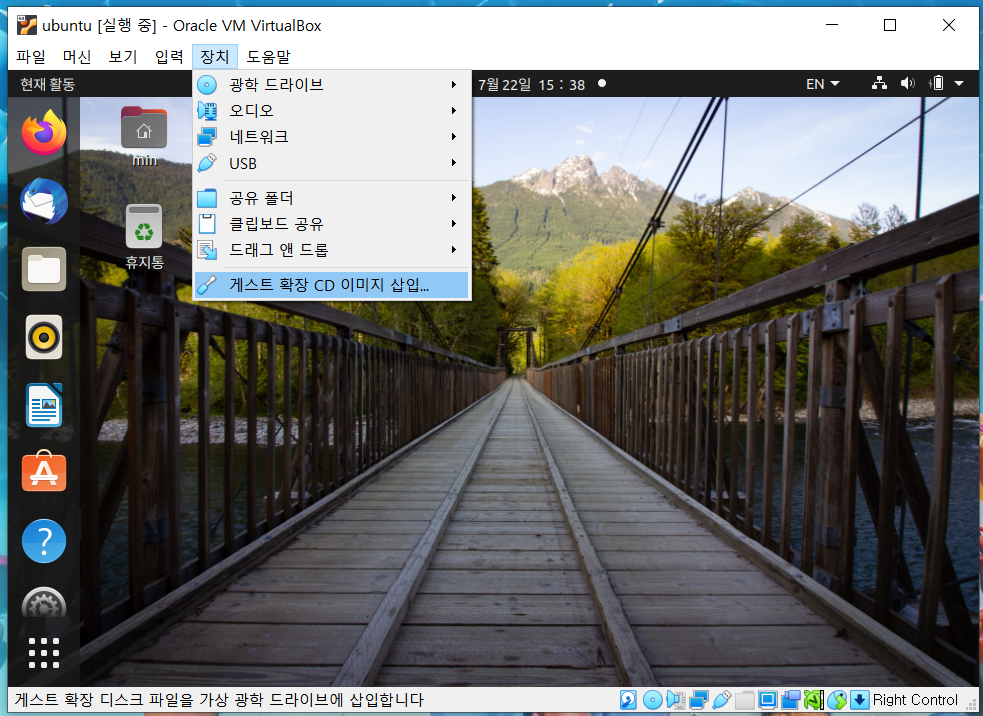Image resolution: width=983 pixels, height=716 pixels.
Task: Click the green CPU execution status icon
Action: coord(814,700)
